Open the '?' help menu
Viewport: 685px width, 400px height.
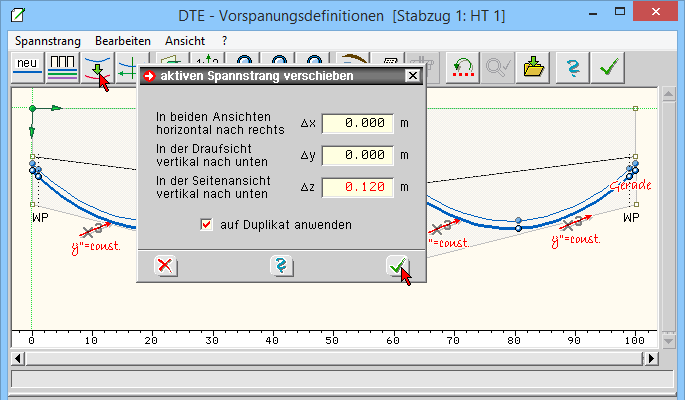(x=225, y=40)
